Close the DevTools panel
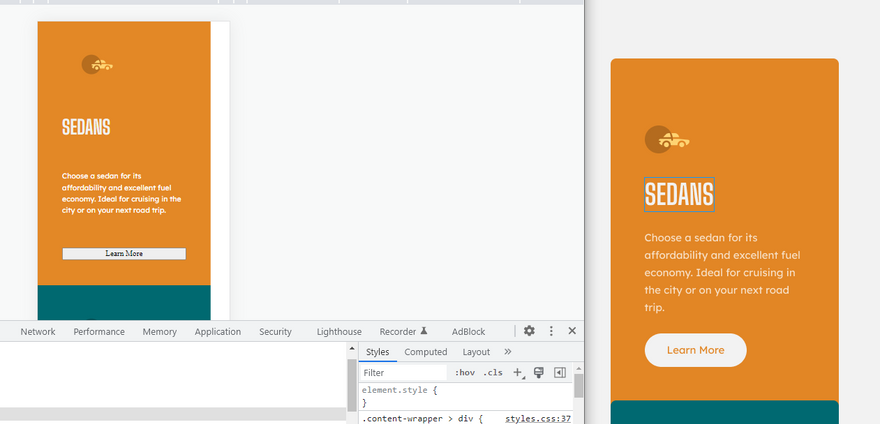Screen dimensions: 880x424 (x=572, y=331)
